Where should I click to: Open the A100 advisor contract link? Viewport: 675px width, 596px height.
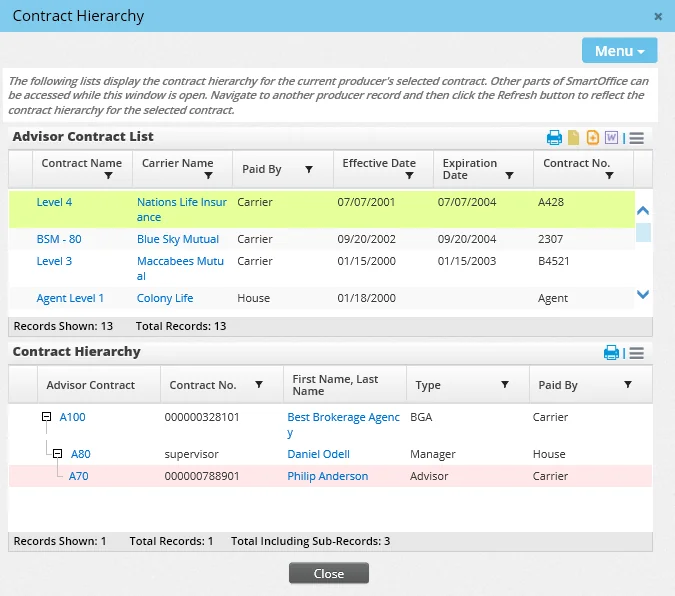tap(72, 417)
